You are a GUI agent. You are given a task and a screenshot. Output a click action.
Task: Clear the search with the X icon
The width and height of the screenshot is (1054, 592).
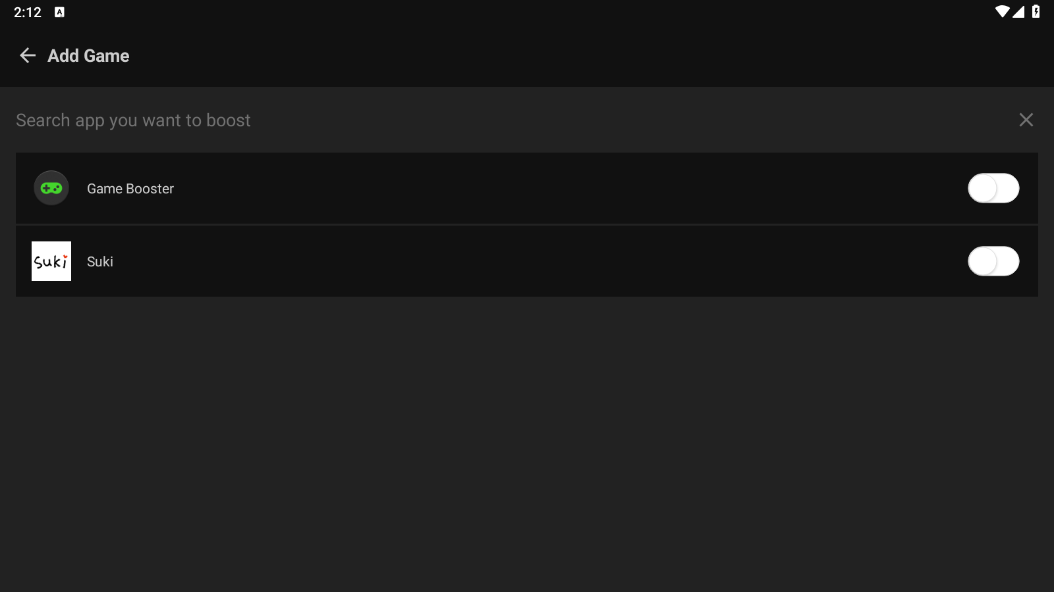point(1026,120)
